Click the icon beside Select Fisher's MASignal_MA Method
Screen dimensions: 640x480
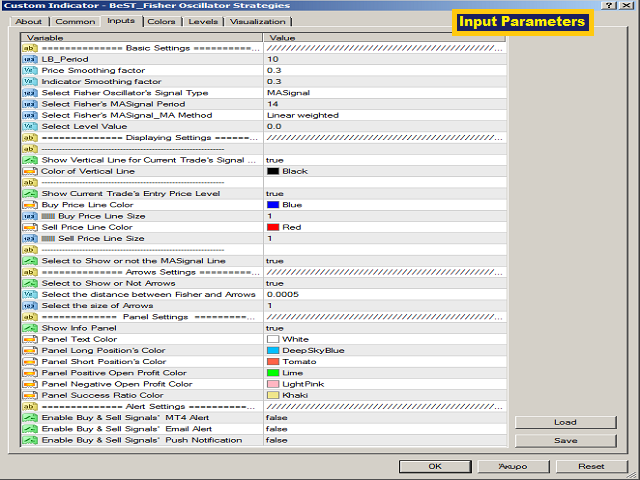(30, 115)
